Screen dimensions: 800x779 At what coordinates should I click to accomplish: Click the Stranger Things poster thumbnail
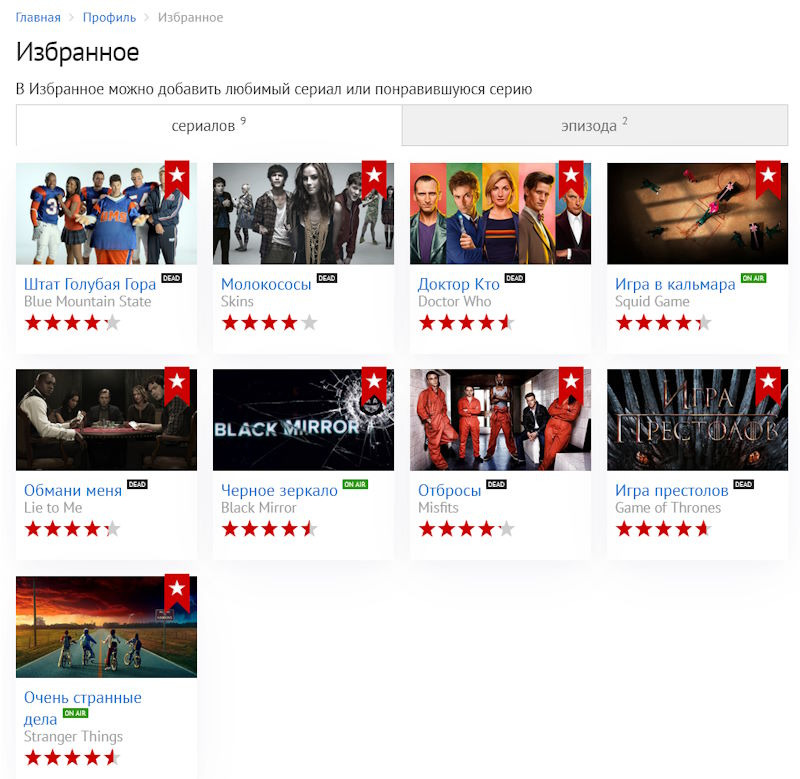[x=106, y=627]
